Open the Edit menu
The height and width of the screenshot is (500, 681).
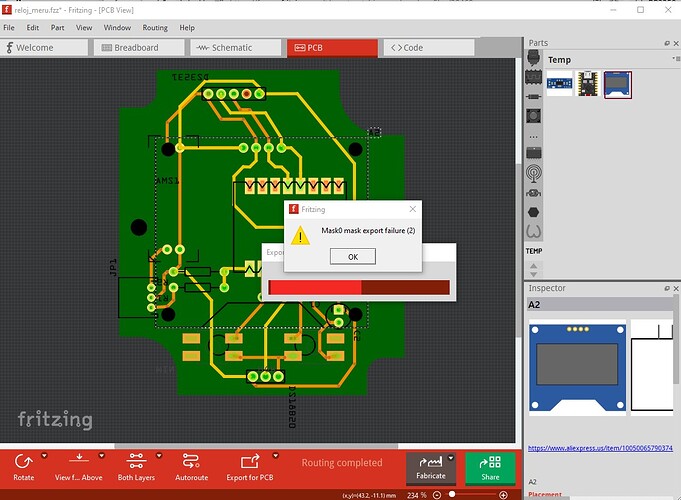pyautogui.click(x=33, y=27)
